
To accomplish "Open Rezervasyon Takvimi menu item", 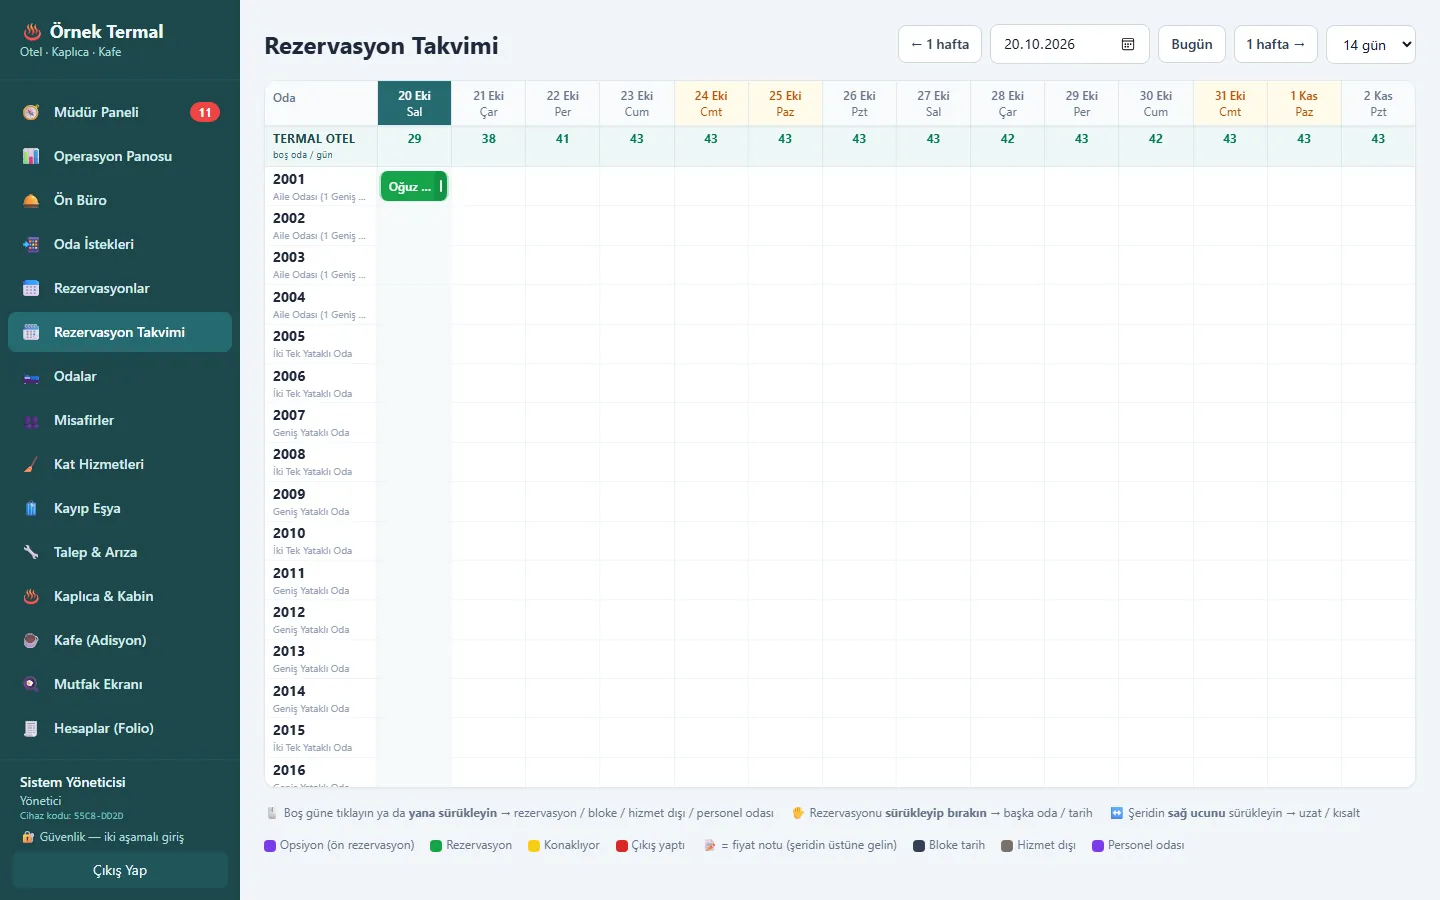I will tap(120, 332).
